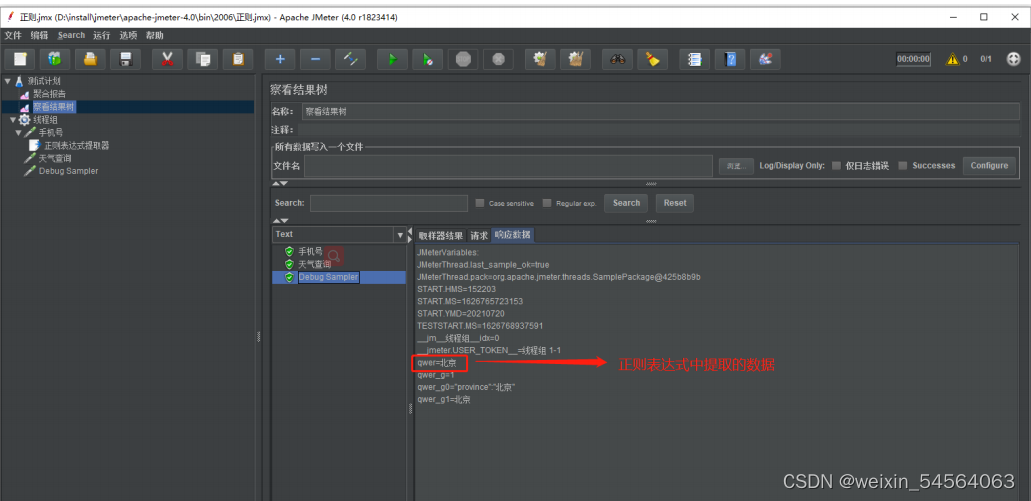Click the remote engines icon at top right
The image size is (1031, 501).
pos(1013,59)
